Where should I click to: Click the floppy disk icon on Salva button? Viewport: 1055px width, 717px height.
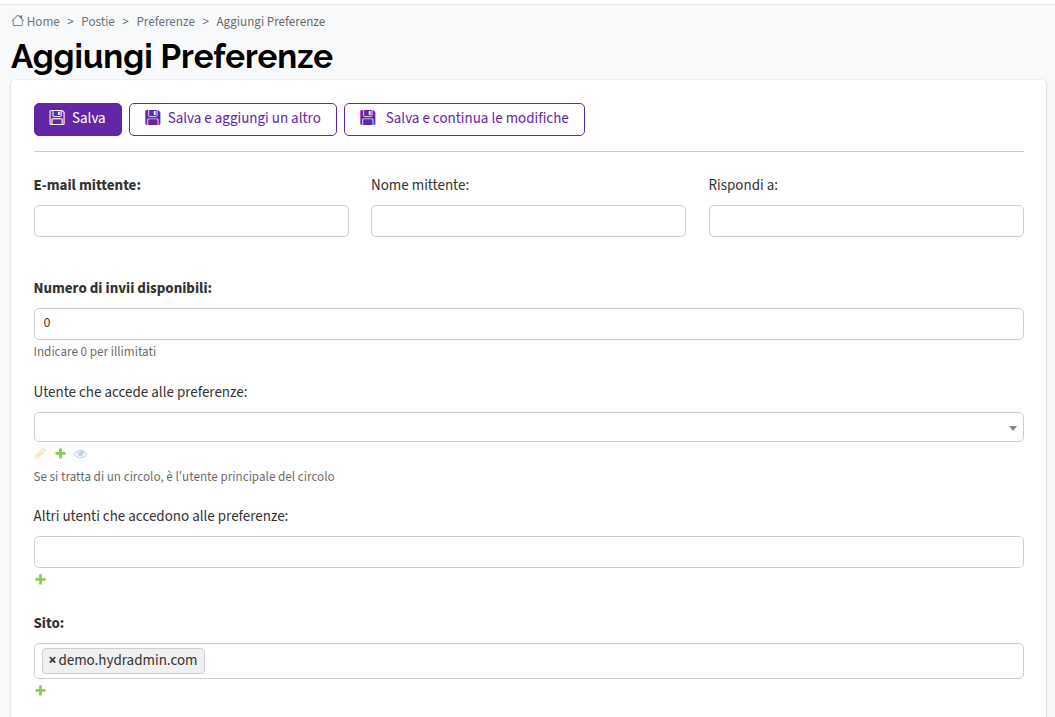(57, 118)
